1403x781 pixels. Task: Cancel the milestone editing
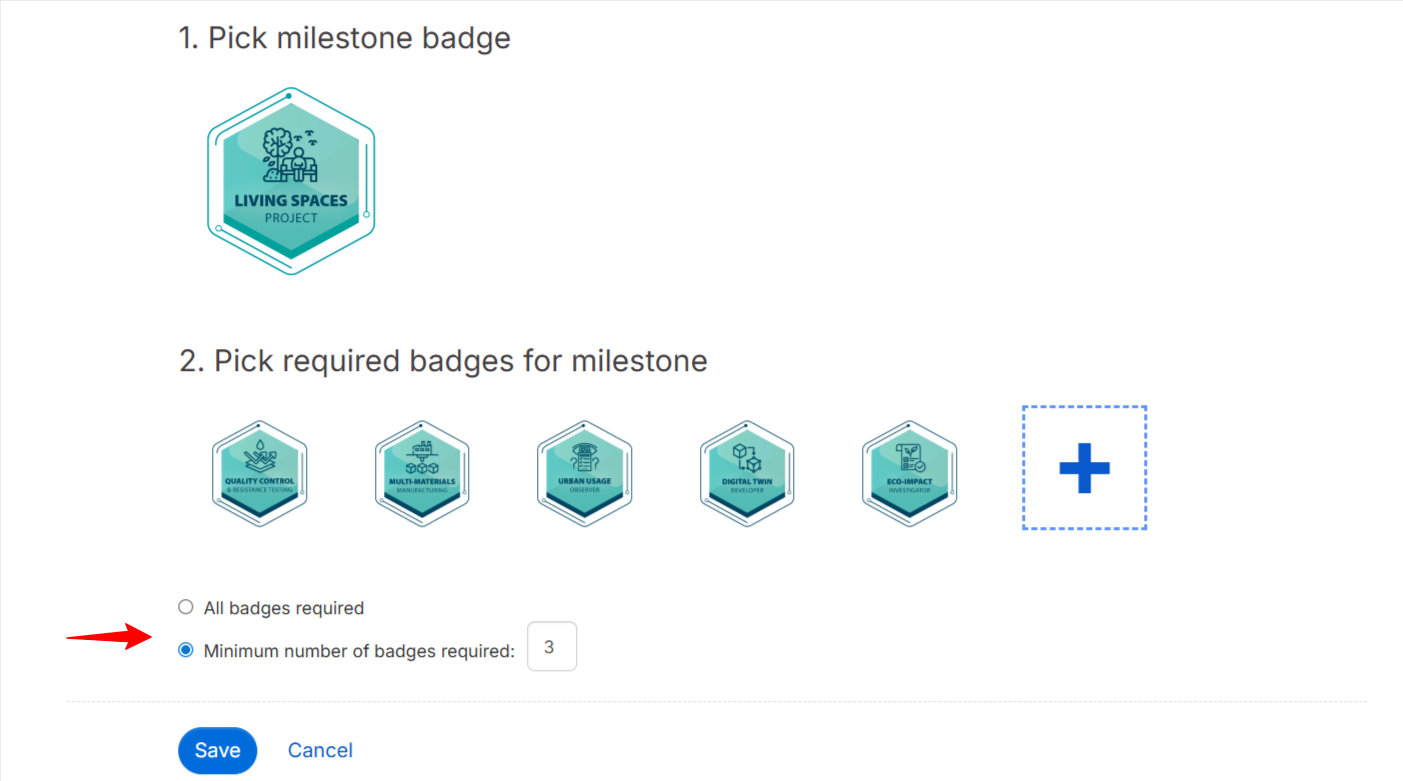320,750
